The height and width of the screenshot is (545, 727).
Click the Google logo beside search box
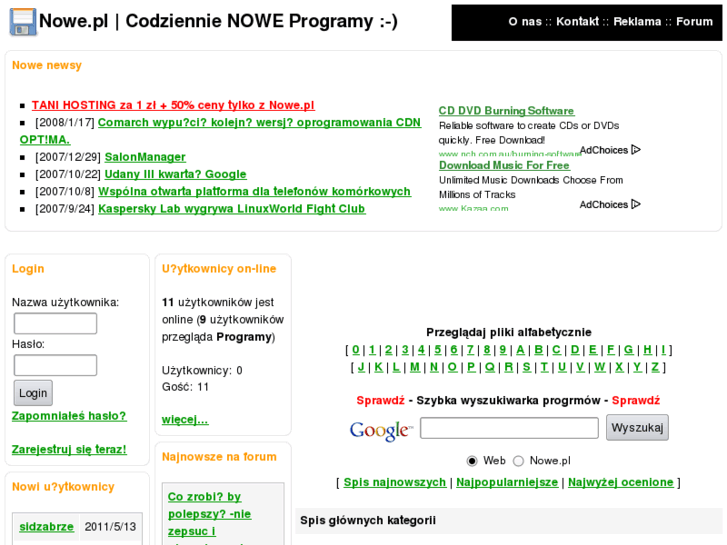coord(381,431)
